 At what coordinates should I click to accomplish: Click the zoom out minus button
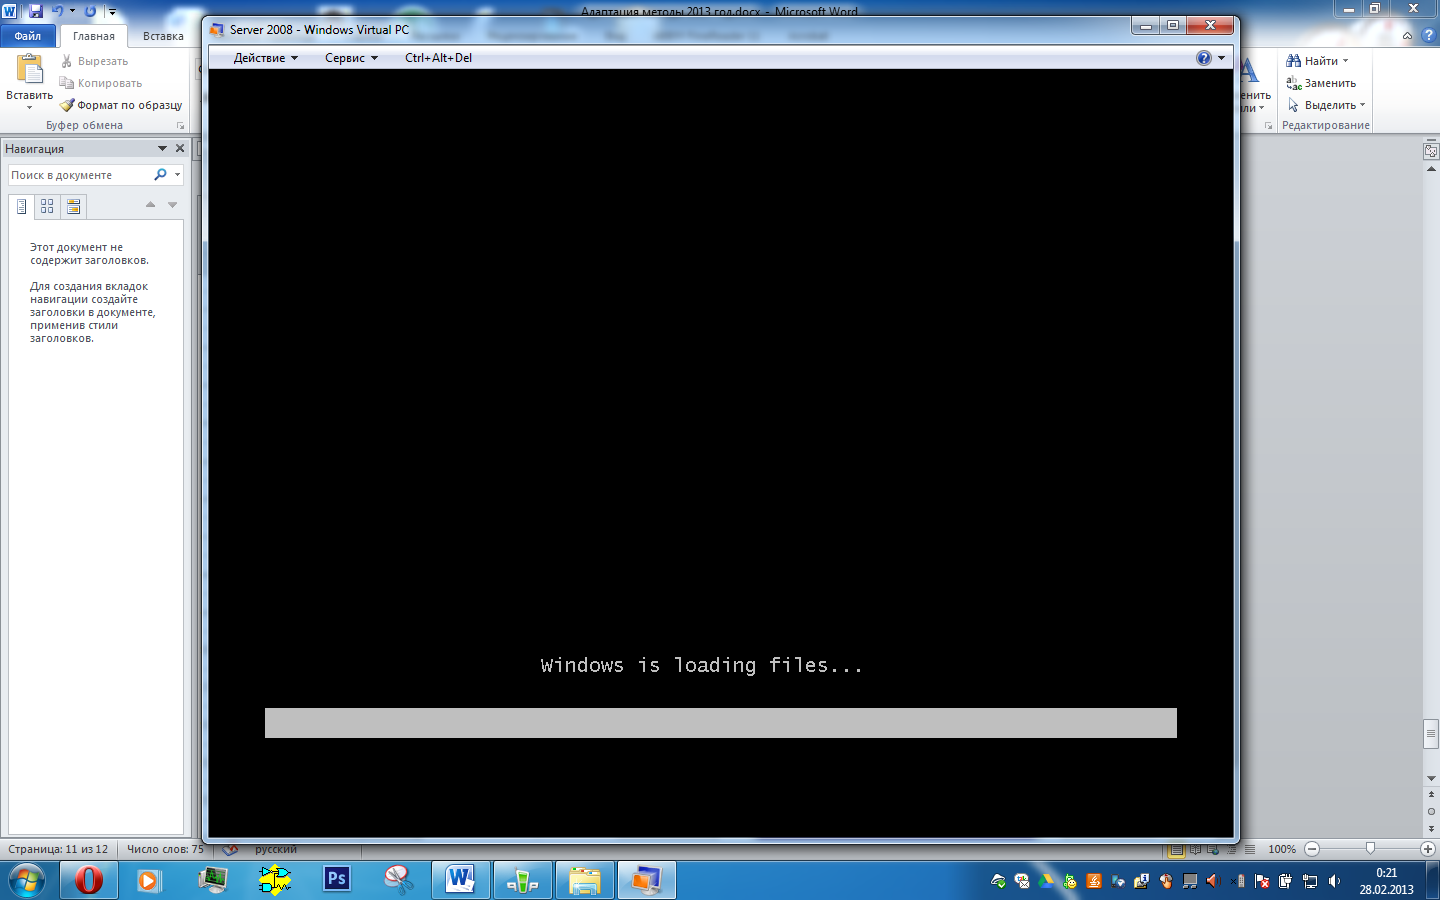click(x=1312, y=849)
